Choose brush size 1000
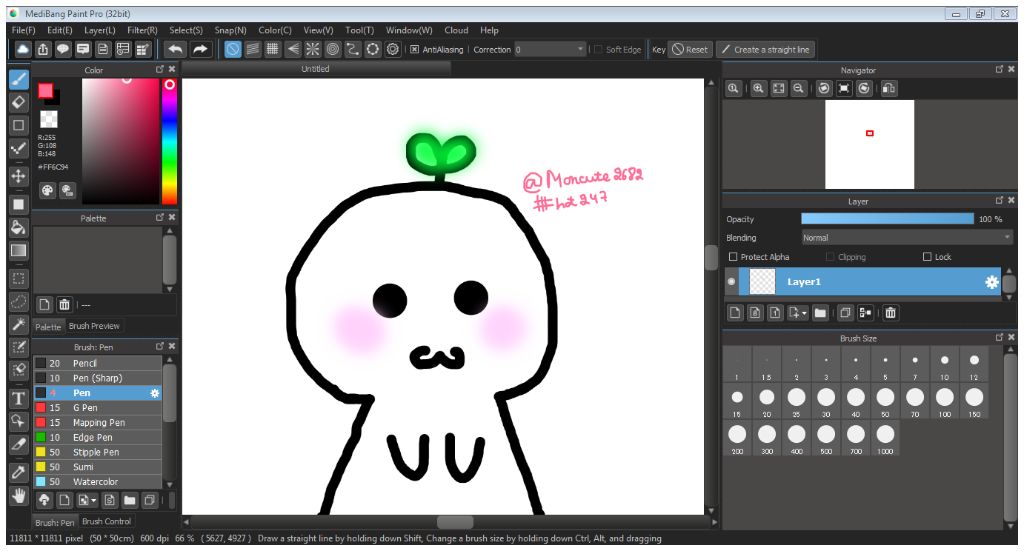1024x551 pixels. [x=885, y=438]
